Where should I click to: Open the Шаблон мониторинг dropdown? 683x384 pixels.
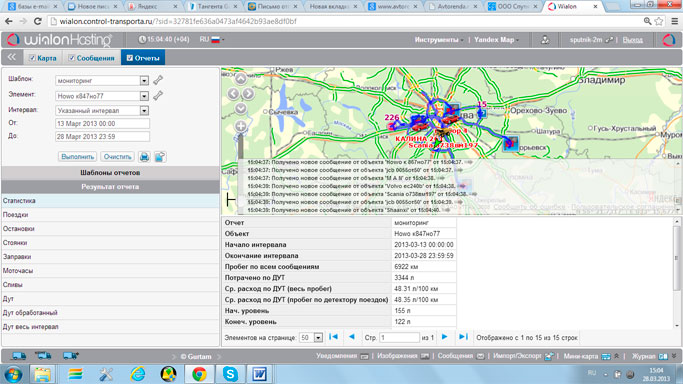pos(144,81)
